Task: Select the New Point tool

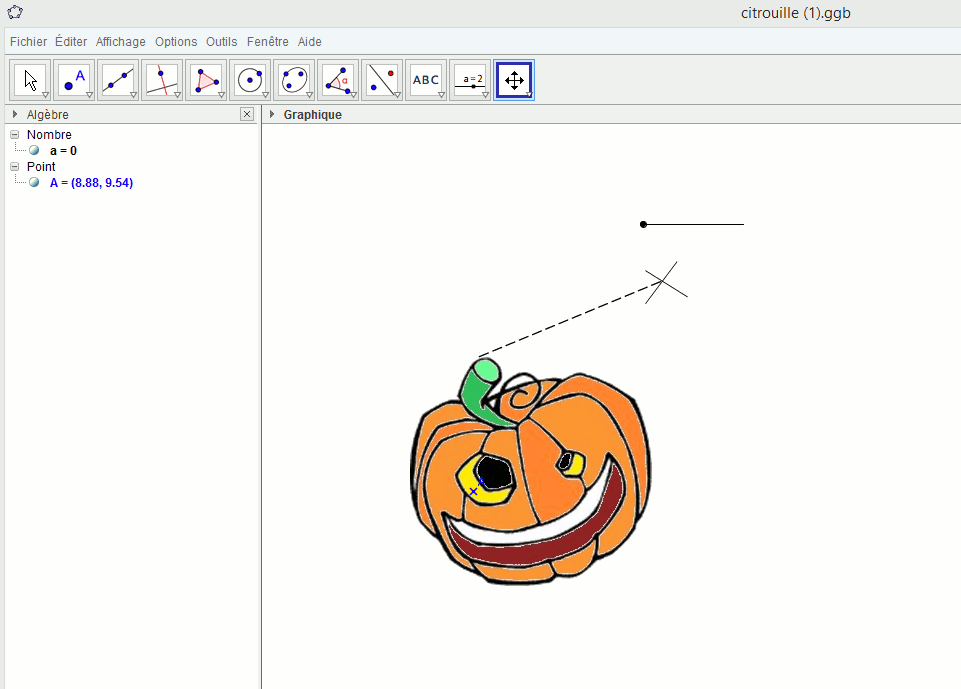Action: point(74,80)
